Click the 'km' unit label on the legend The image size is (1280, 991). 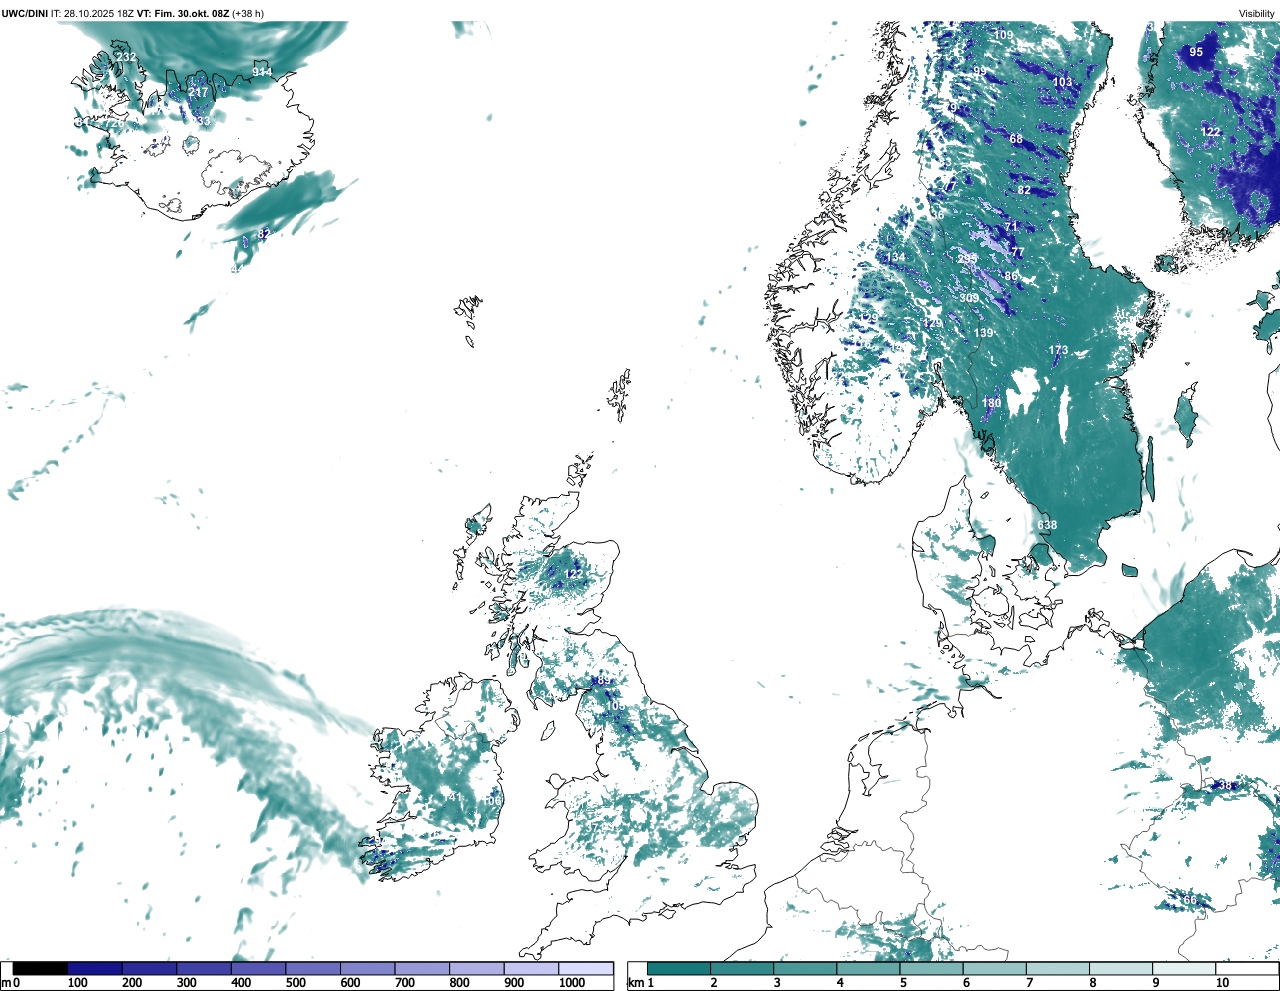tap(634, 983)
